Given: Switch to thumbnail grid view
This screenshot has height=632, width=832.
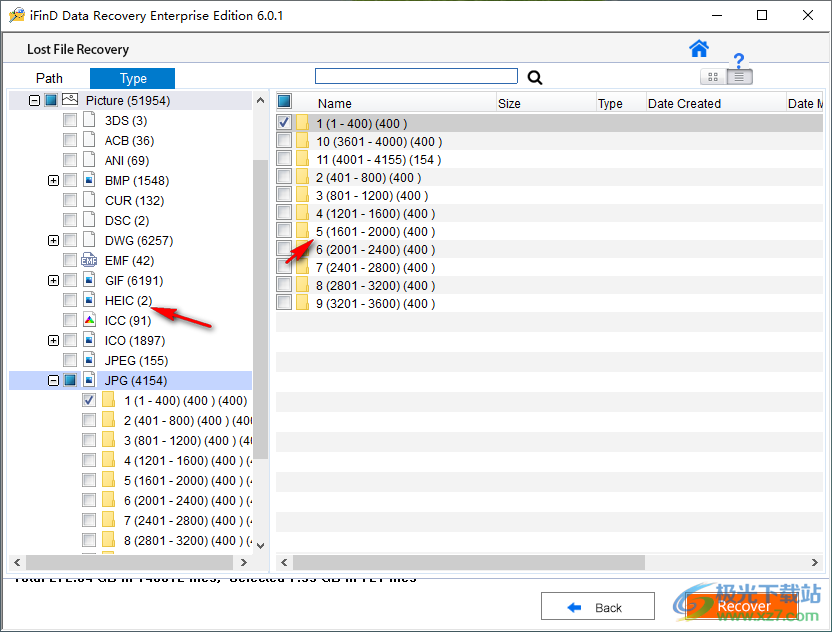Looking at the screenshot, I should click(713, 77).
